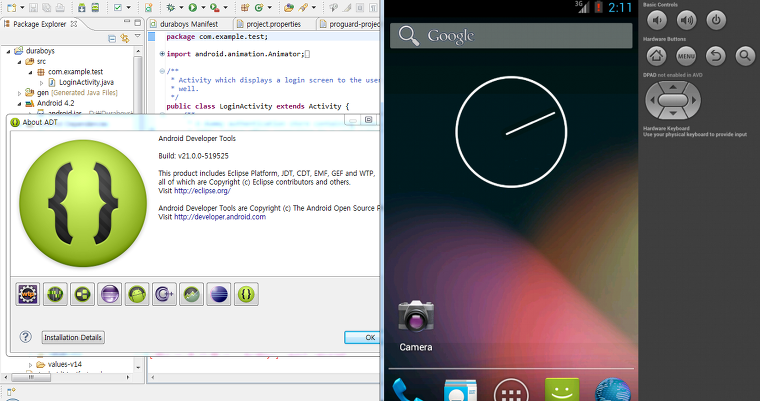
Task: Click the Open Type toolbar icon
Action: tap(289, 7)
